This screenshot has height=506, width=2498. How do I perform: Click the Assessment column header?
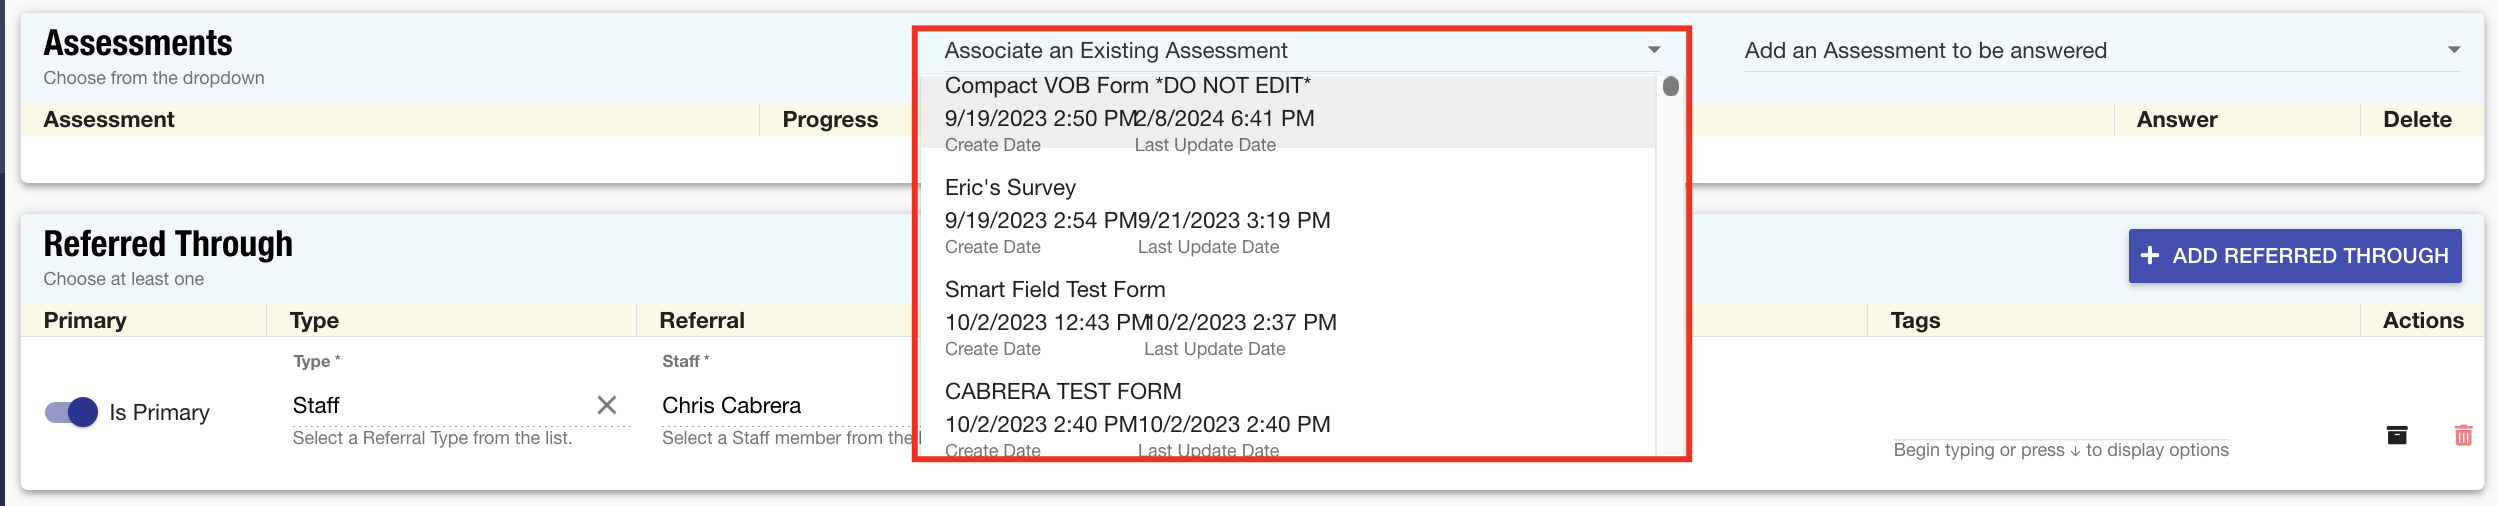[109, 120]
